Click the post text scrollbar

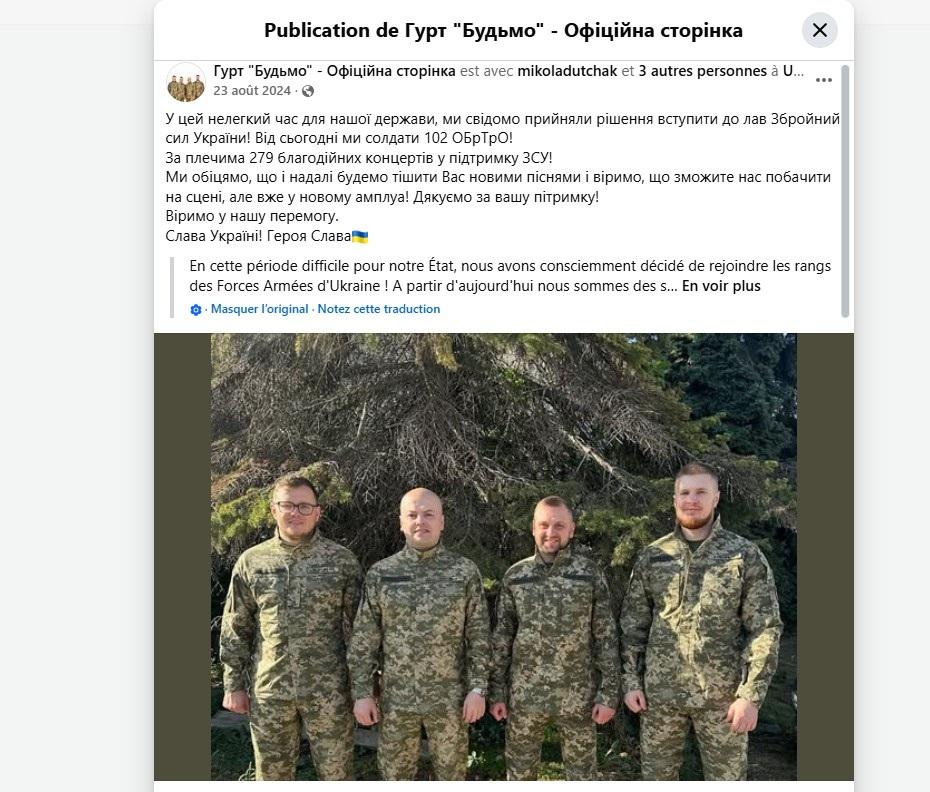tap(845, 191)
